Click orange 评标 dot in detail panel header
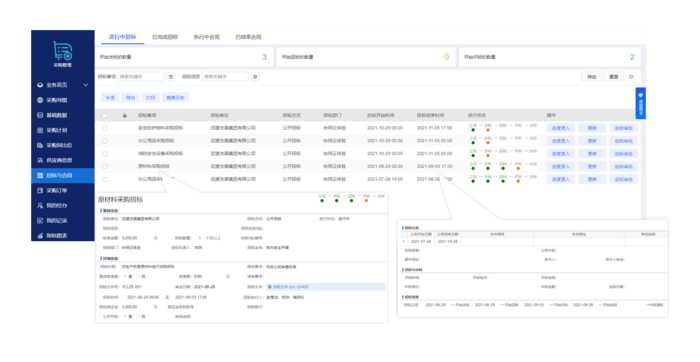This screenshot has width=700, height=362. point(366,201)
